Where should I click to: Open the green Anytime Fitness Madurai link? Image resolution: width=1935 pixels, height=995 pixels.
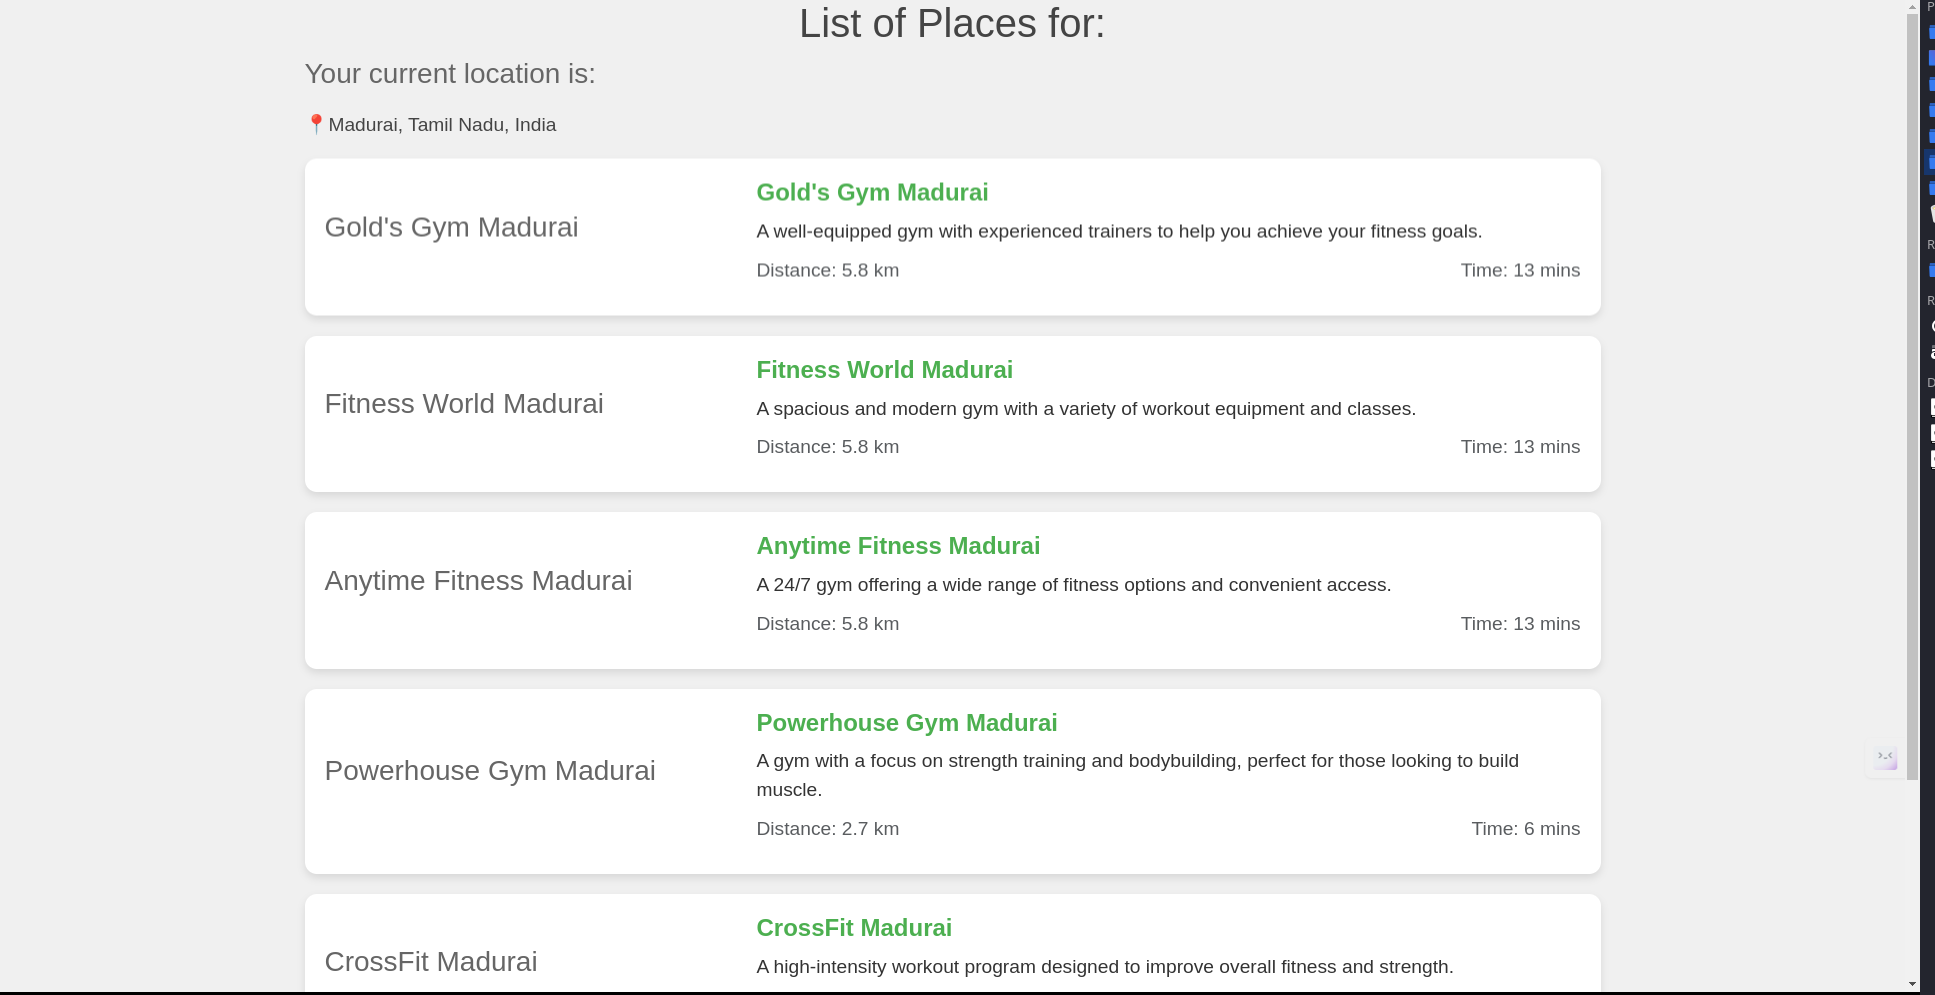pyautogui.click(x=897, y=546)
